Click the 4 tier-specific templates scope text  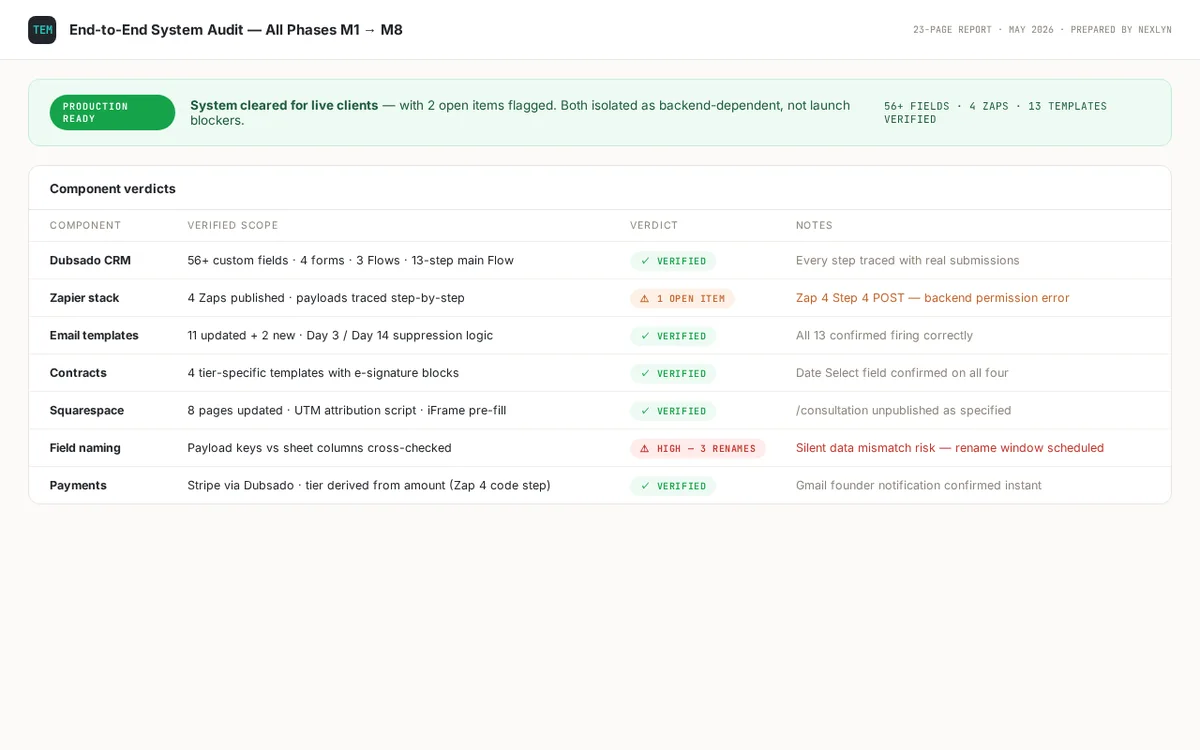click(323, 373)
